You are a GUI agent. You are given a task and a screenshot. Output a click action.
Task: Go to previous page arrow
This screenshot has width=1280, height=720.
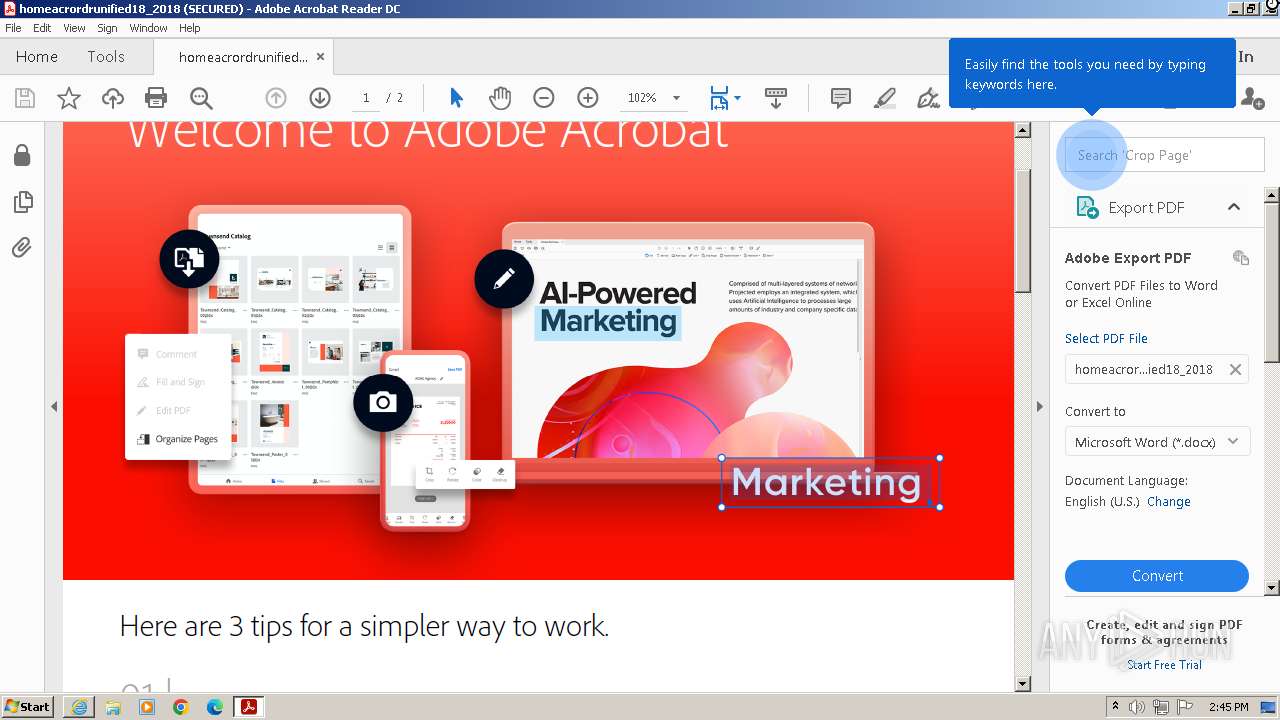tap(276, 98)
